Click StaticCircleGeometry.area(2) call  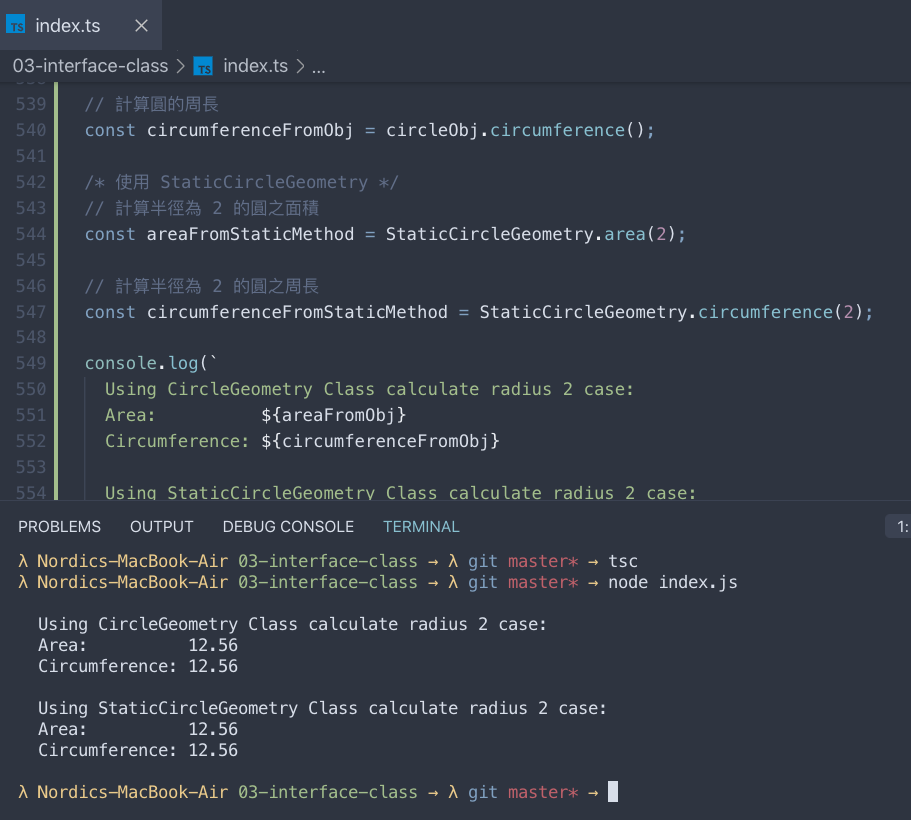[x=530, y=234]
